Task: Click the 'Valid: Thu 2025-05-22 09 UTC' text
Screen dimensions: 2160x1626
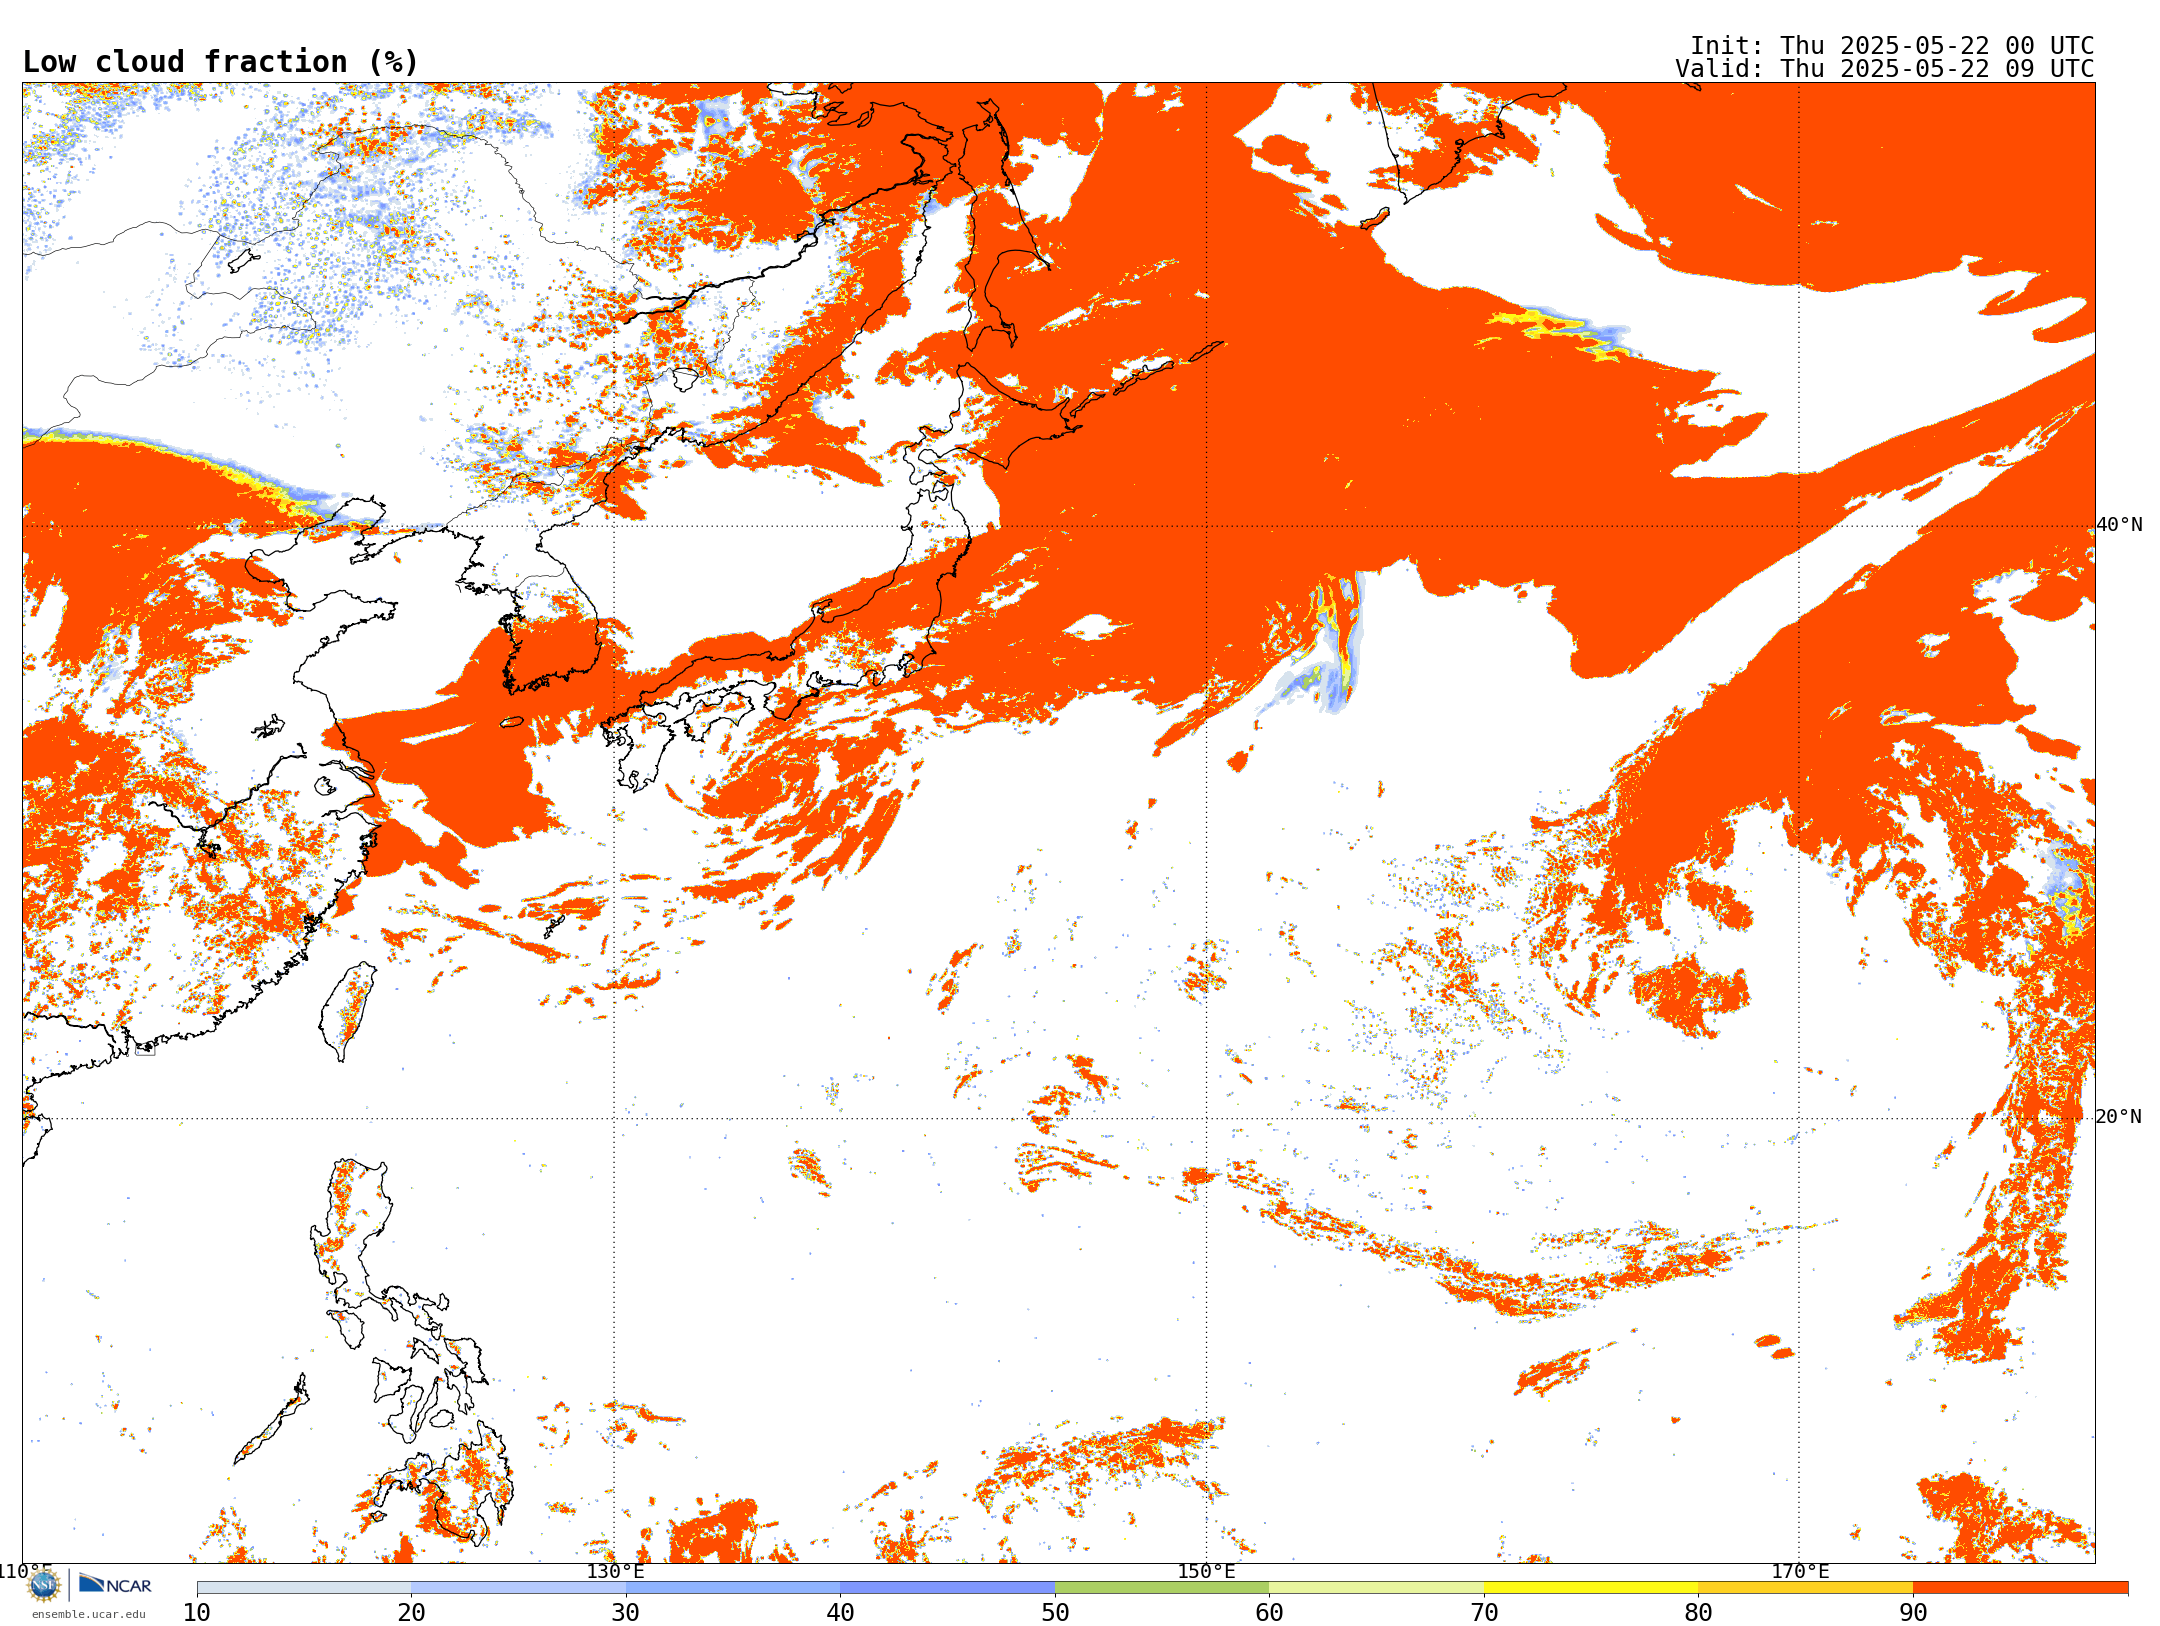Action: tap(1885, 69)
